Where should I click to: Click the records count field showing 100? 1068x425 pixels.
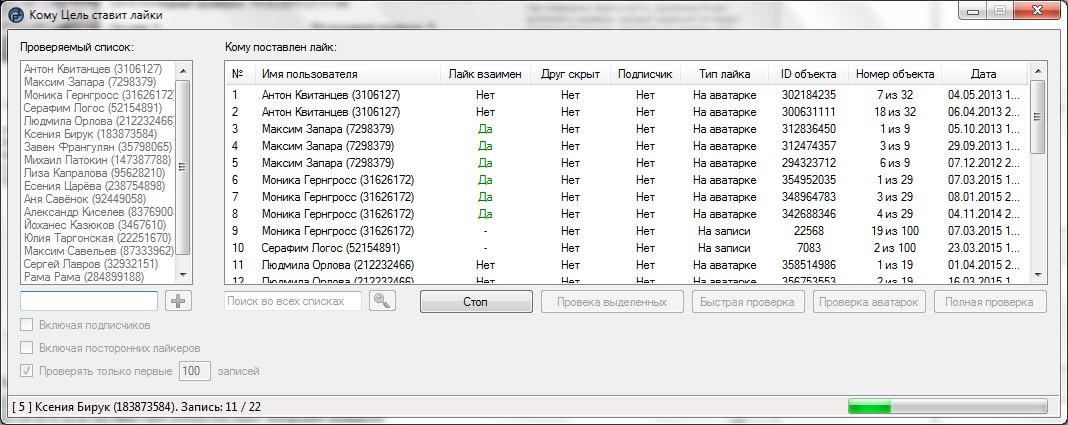pyautogui.click(x=192, y=371)
